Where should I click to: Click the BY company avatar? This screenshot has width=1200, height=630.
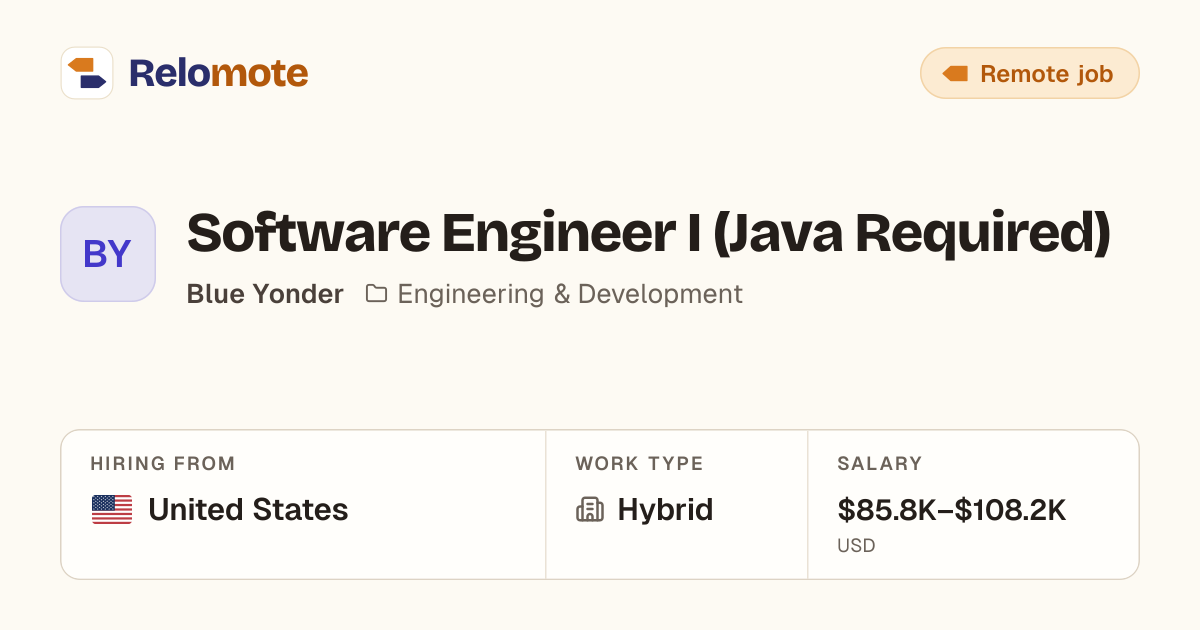(108, 254)
